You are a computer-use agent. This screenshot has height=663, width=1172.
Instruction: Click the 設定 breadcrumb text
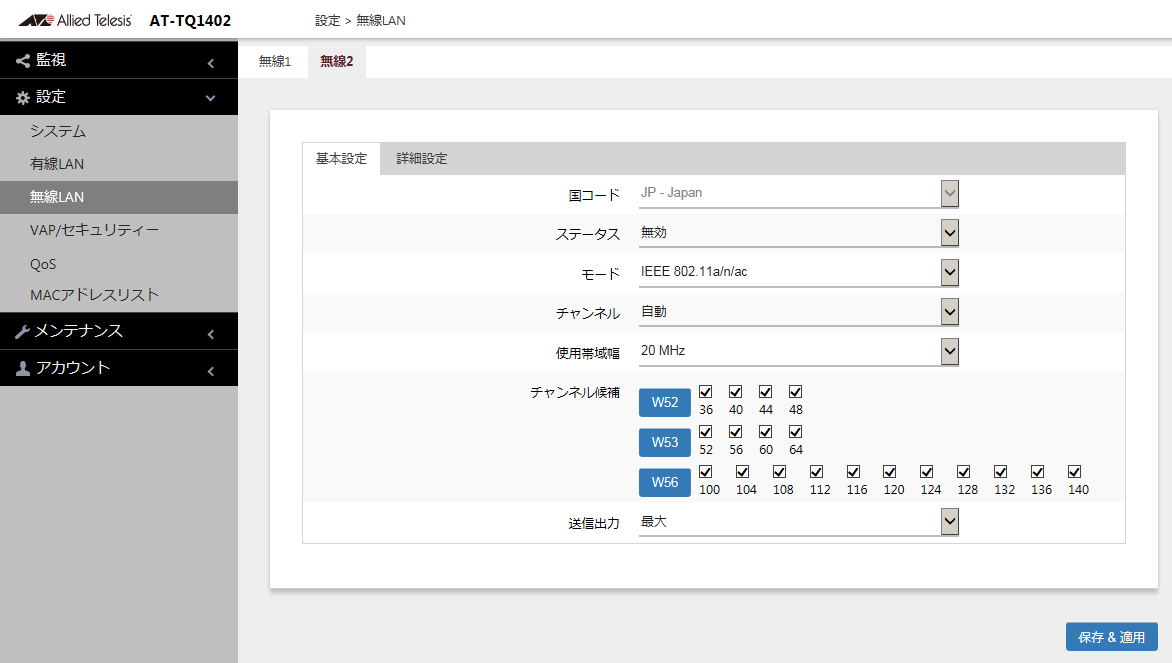click(x=327, y=21)
